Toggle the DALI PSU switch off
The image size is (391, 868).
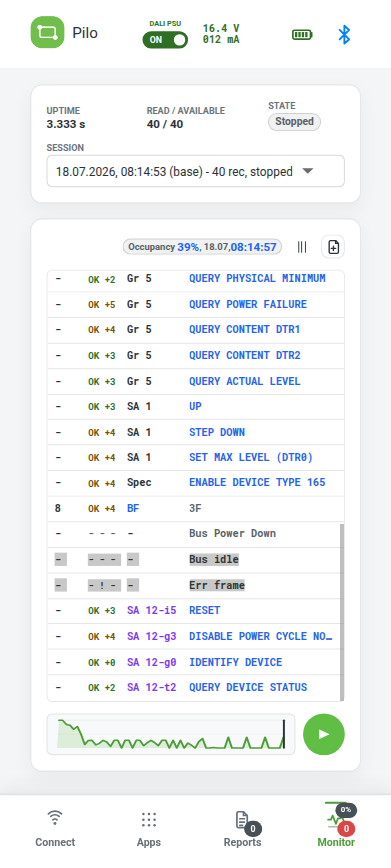[165, 40]
